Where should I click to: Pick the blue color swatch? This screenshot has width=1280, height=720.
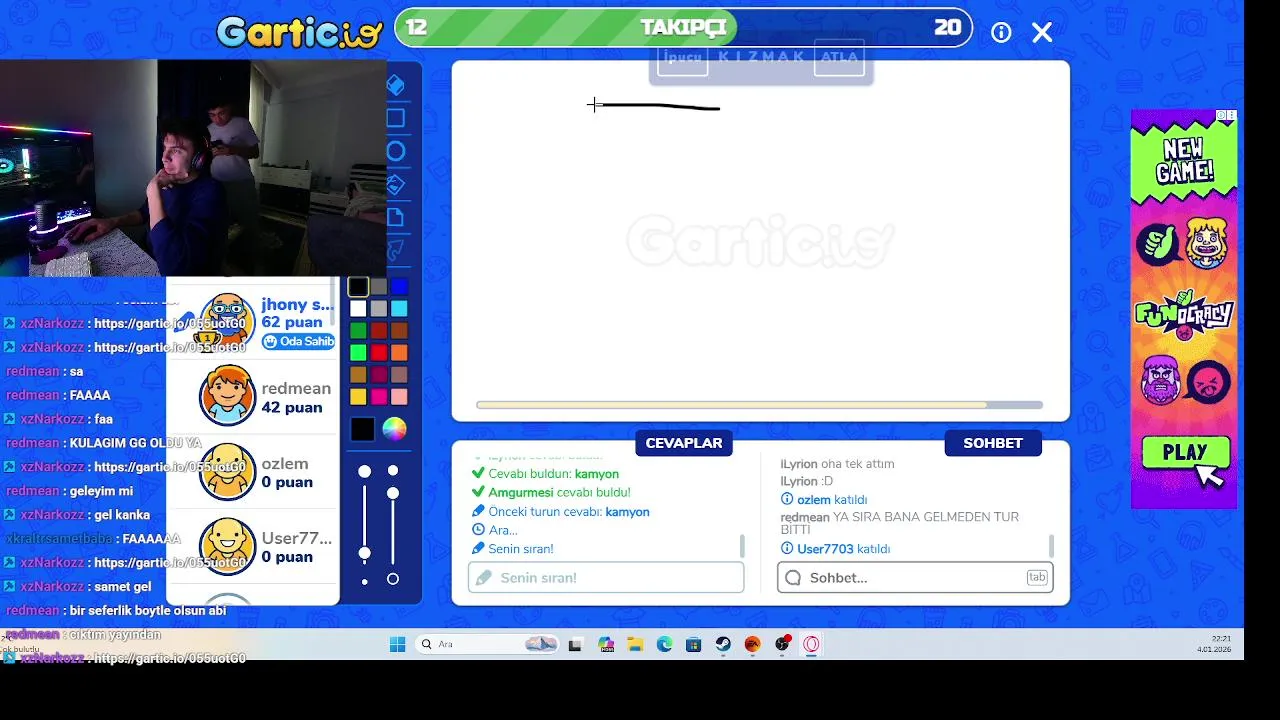[399, 287]
